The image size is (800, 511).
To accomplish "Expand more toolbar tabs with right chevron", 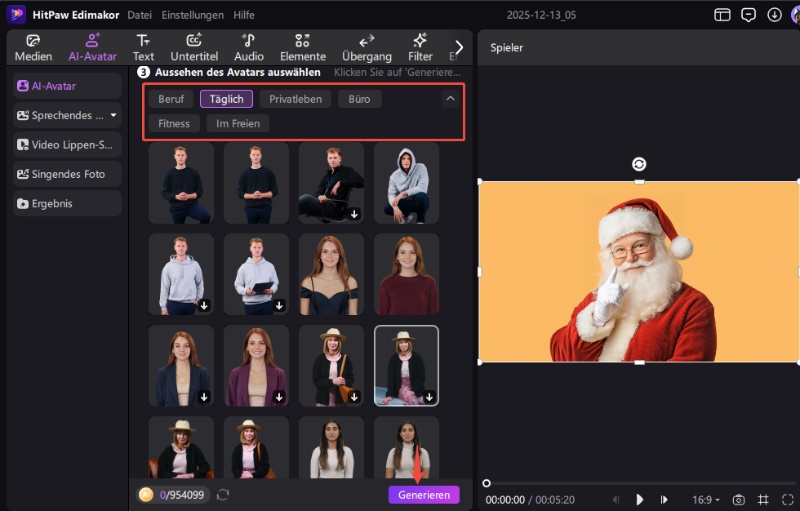I will coord(459,47).
